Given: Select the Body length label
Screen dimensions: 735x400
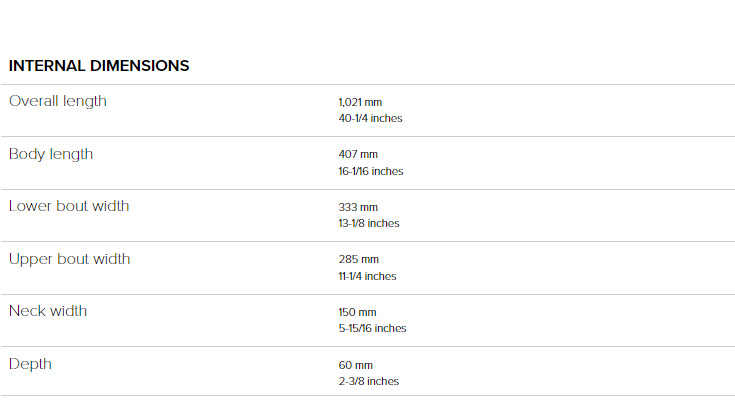Looking at the screenshot, I should click(51, 154).
